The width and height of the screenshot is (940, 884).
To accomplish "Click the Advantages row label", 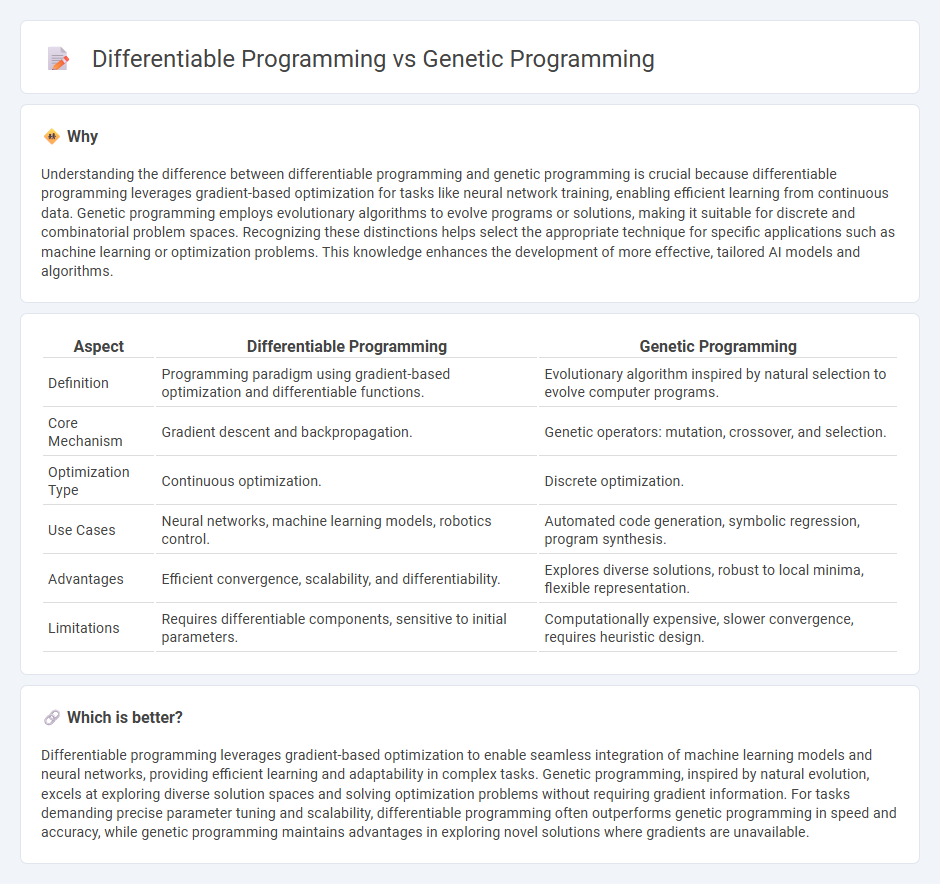I will pos(86,580).
